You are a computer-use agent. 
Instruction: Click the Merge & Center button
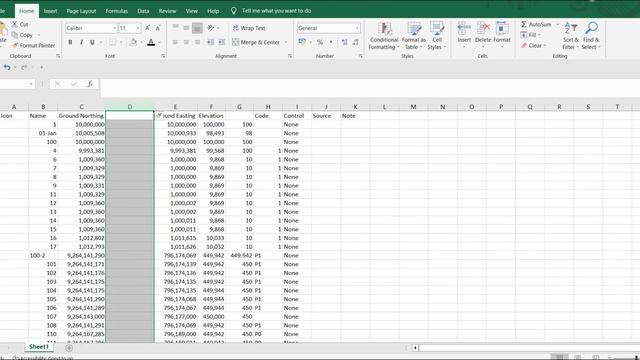pos(256,42)
